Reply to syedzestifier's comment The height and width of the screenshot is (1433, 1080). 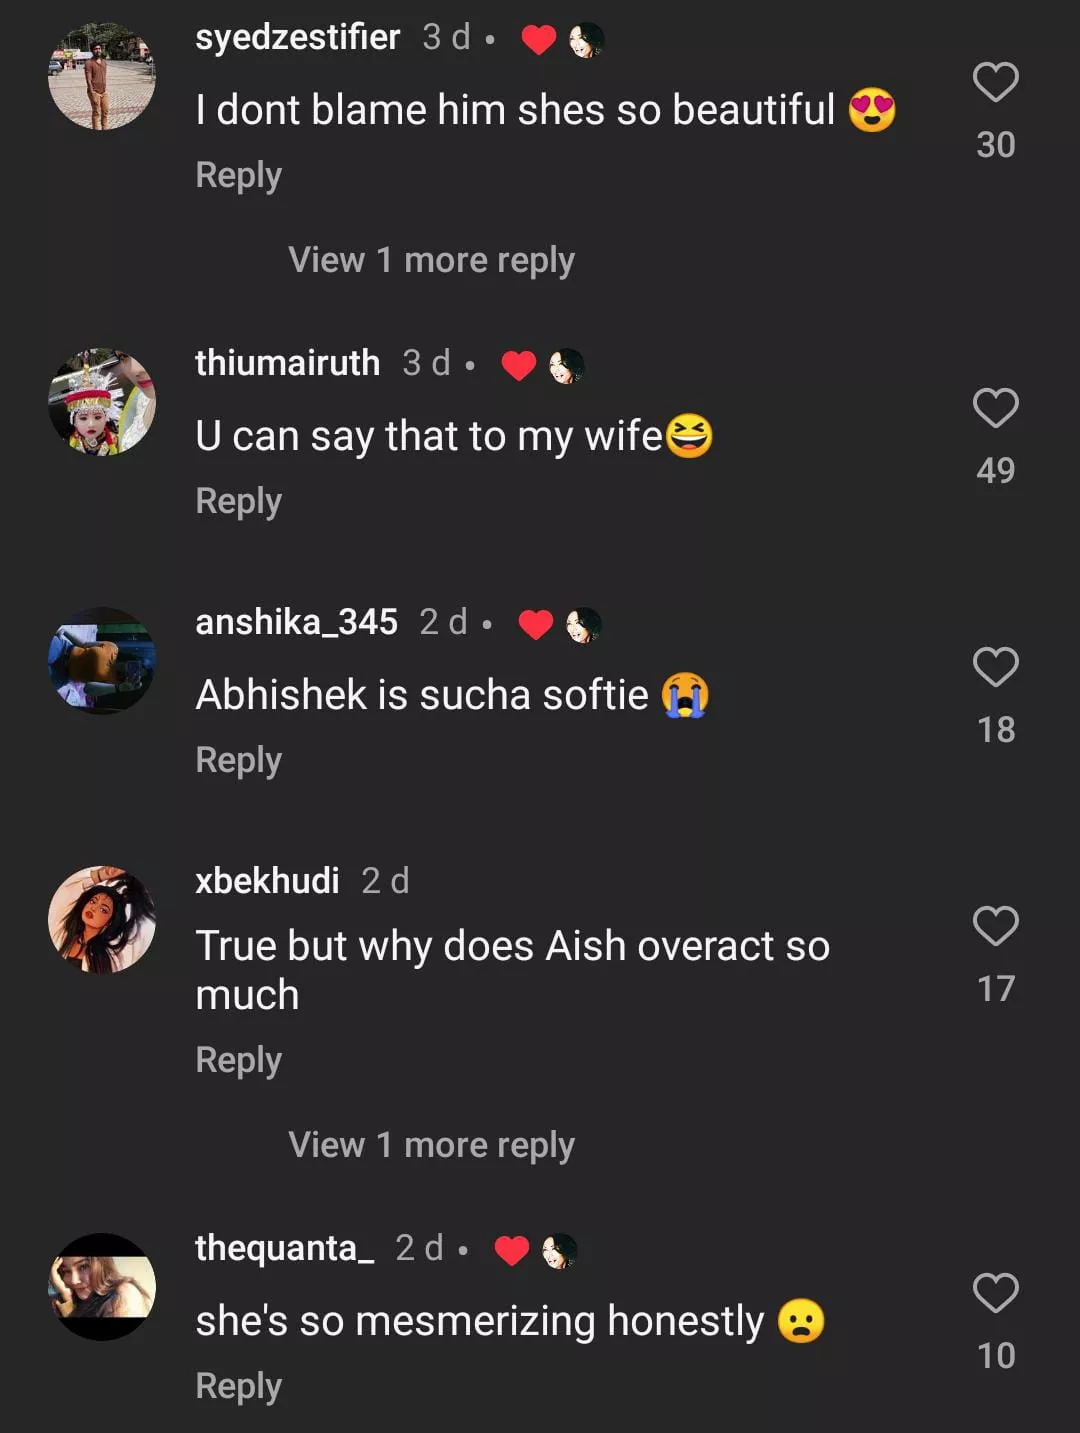238,175
